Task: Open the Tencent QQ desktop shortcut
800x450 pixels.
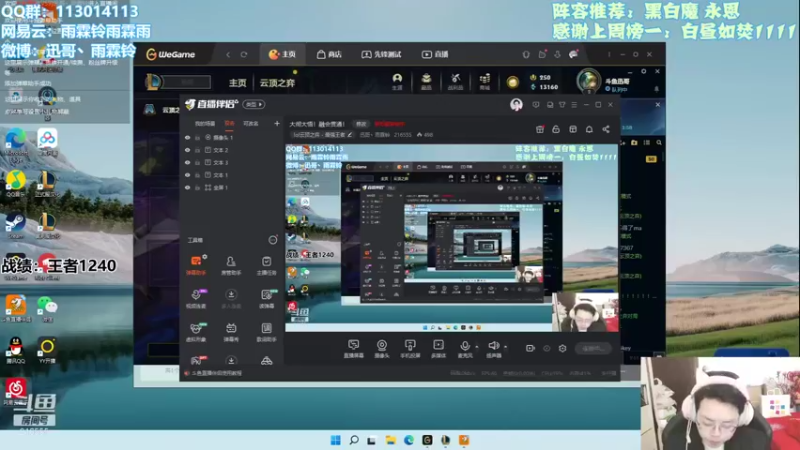Action: point(15,350)
